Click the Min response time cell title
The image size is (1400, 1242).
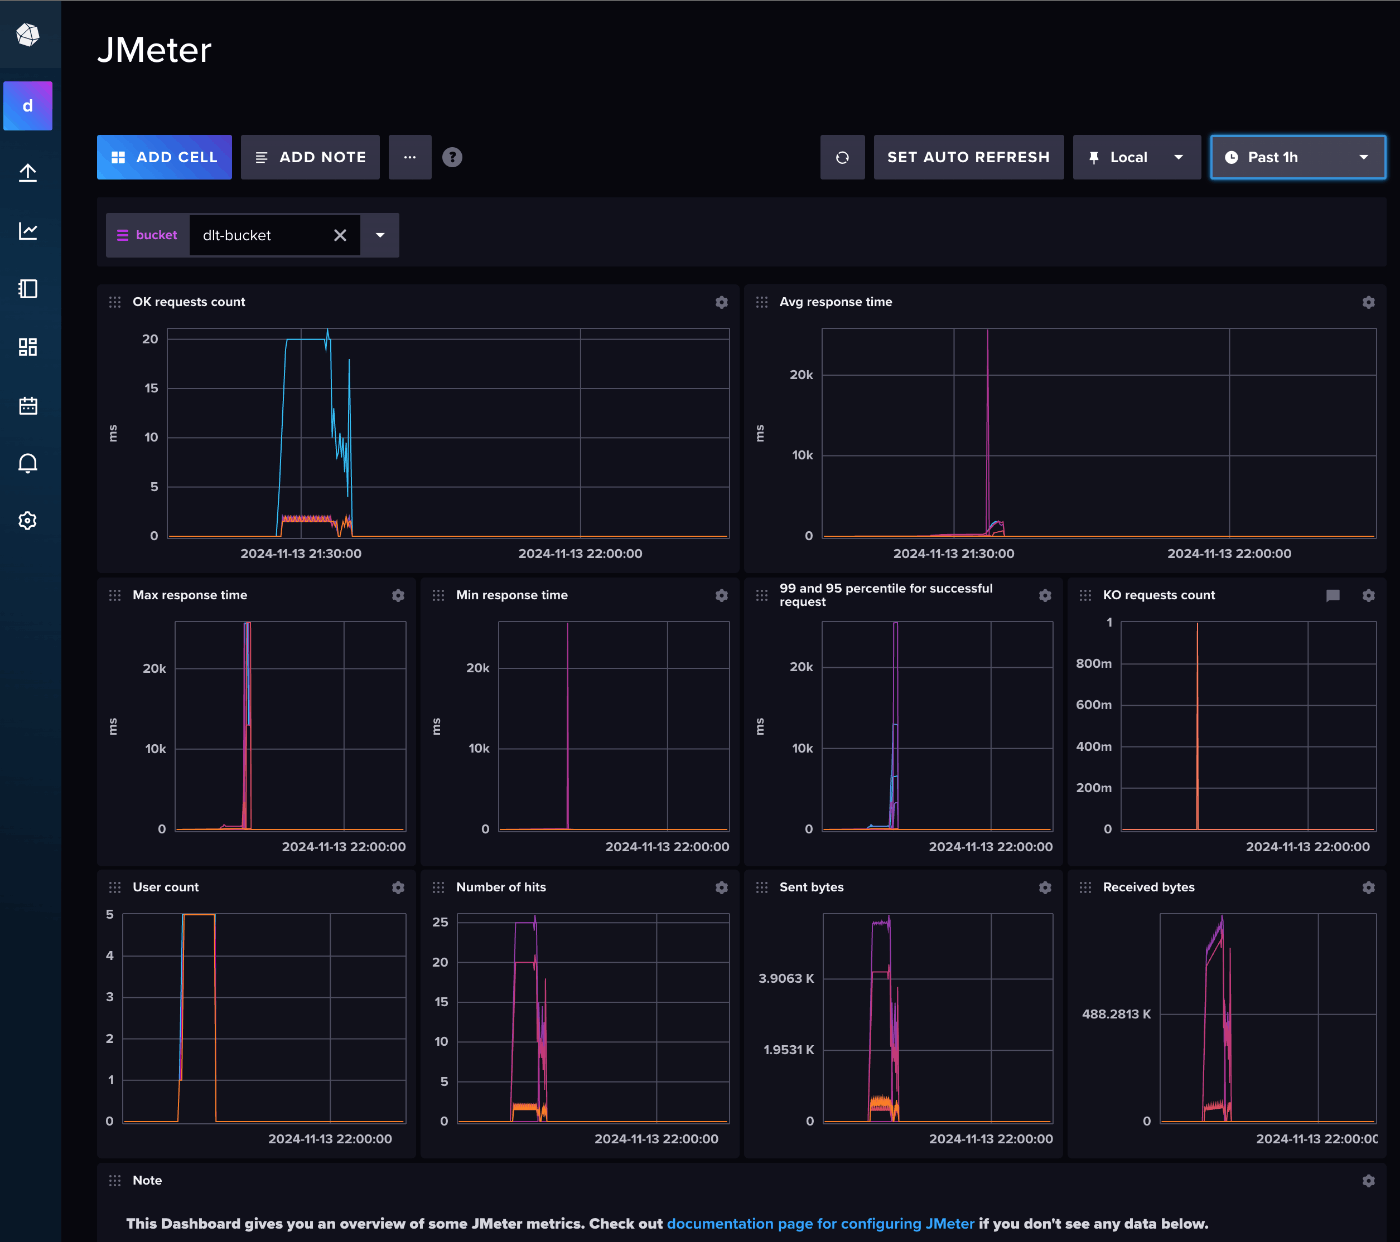[x=512, y=595]
